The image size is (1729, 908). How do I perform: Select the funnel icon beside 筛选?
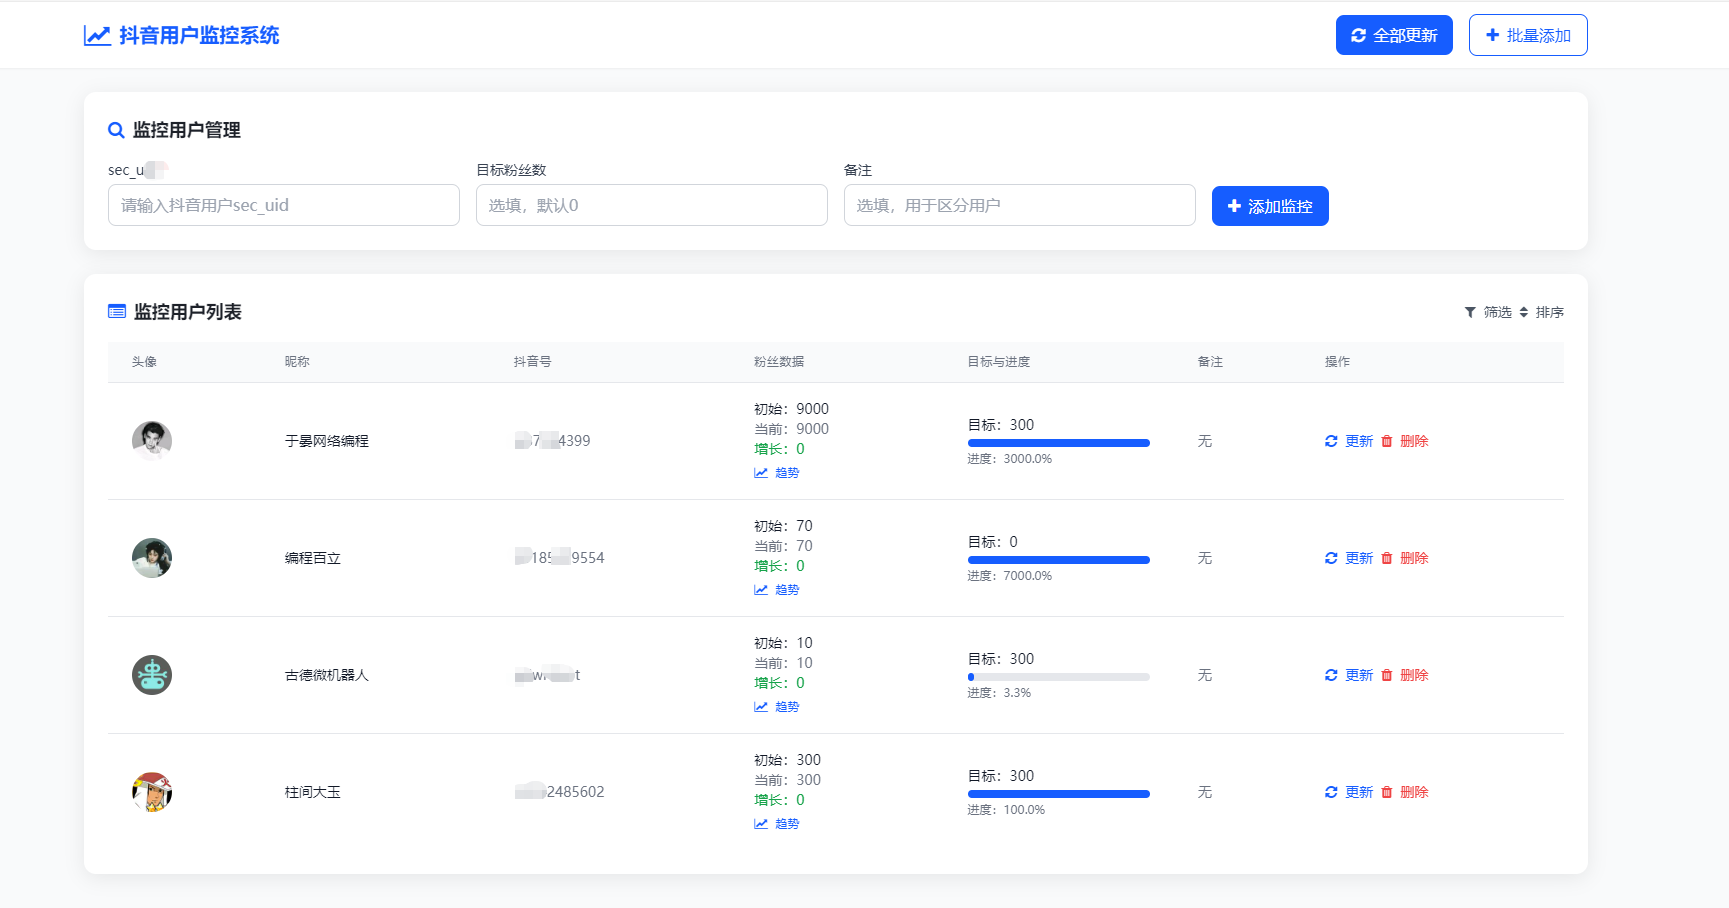tap(1470, 311)
